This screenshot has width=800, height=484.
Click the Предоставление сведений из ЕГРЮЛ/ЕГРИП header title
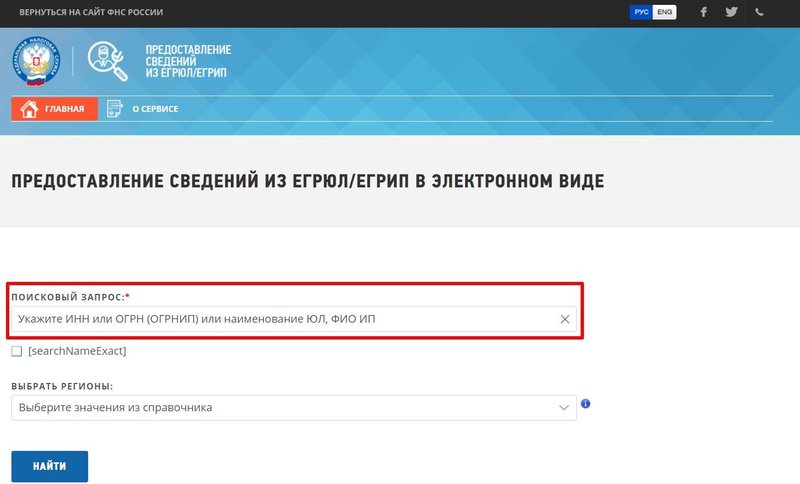[x=188, y=63]
